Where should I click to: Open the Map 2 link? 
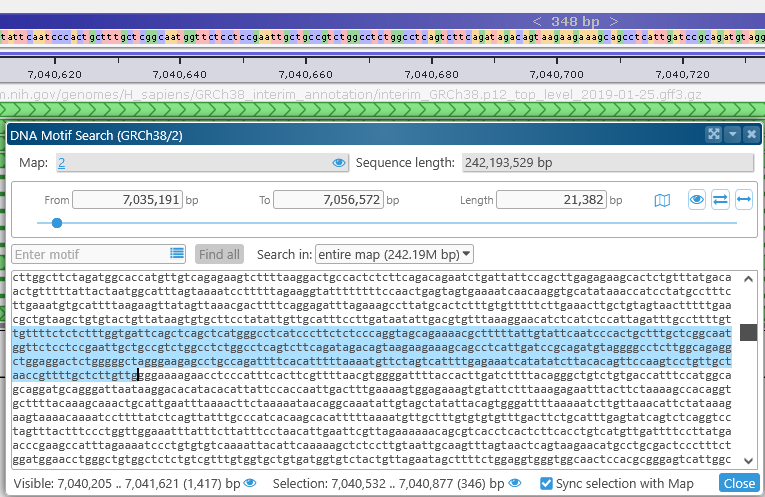[x=62, y=163]
